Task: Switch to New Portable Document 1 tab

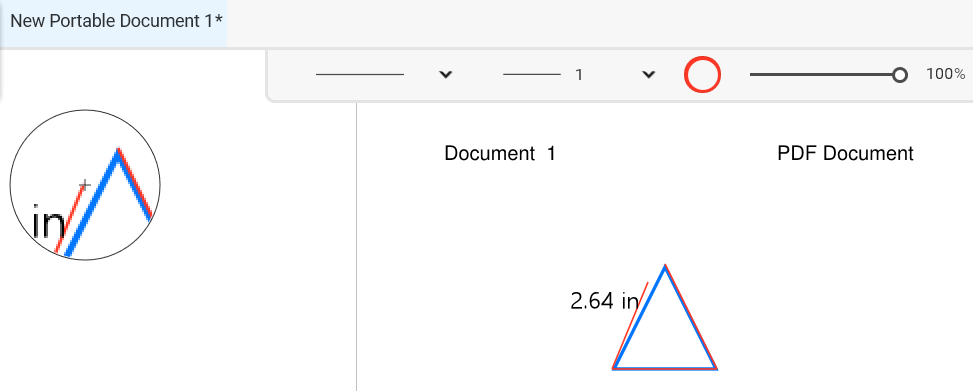Action: pyautogui.click(x=116, y=21)
